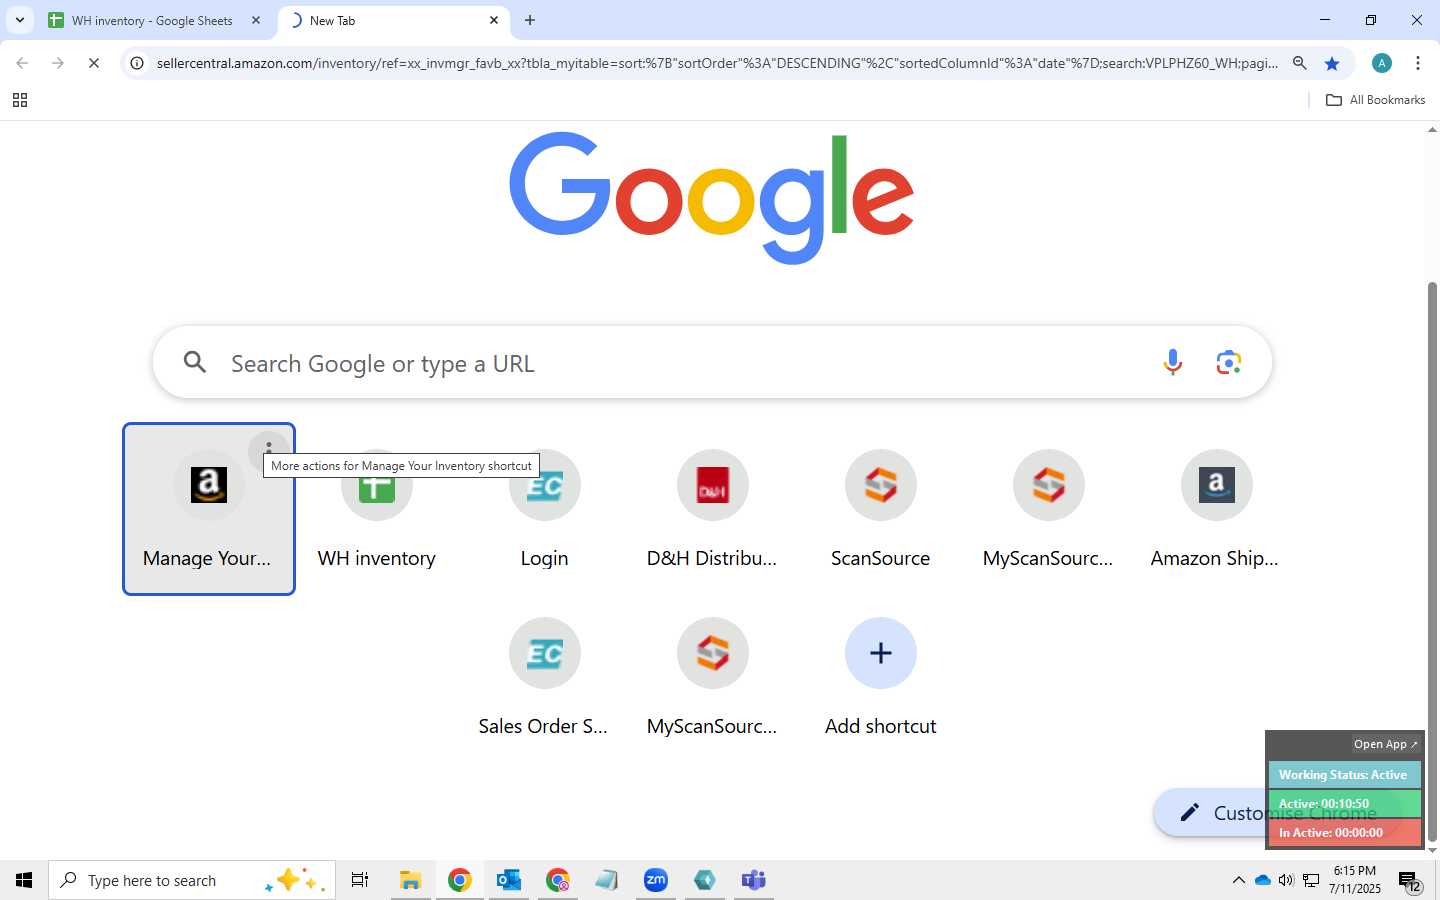Open the tab search dropdown arrow
This screenshot has width=1440, height=900.
(19, 20)
